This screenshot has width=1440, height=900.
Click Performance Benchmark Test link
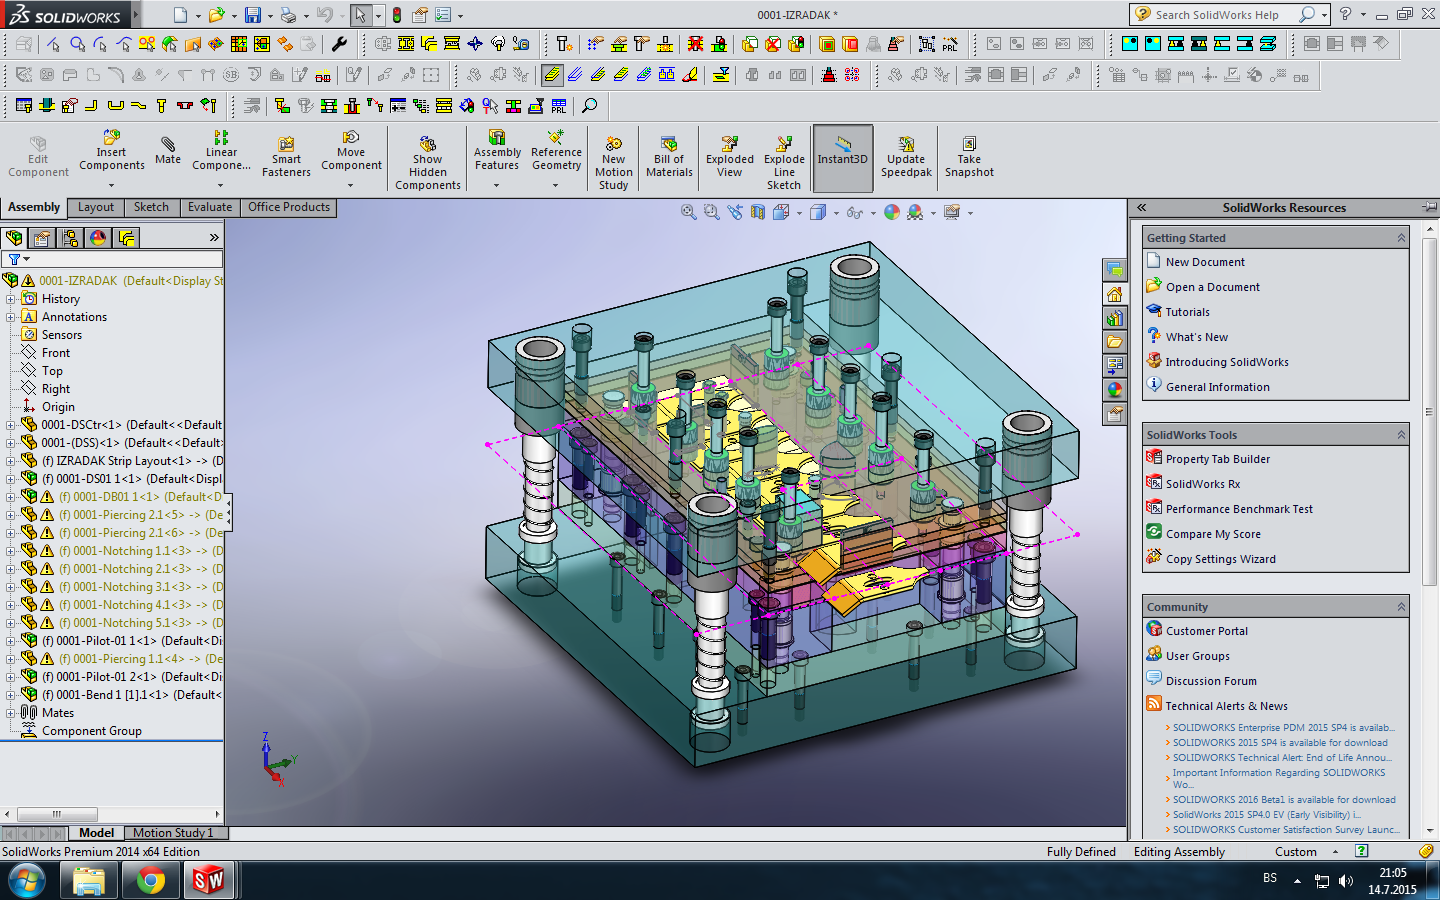coord(1239,509)
